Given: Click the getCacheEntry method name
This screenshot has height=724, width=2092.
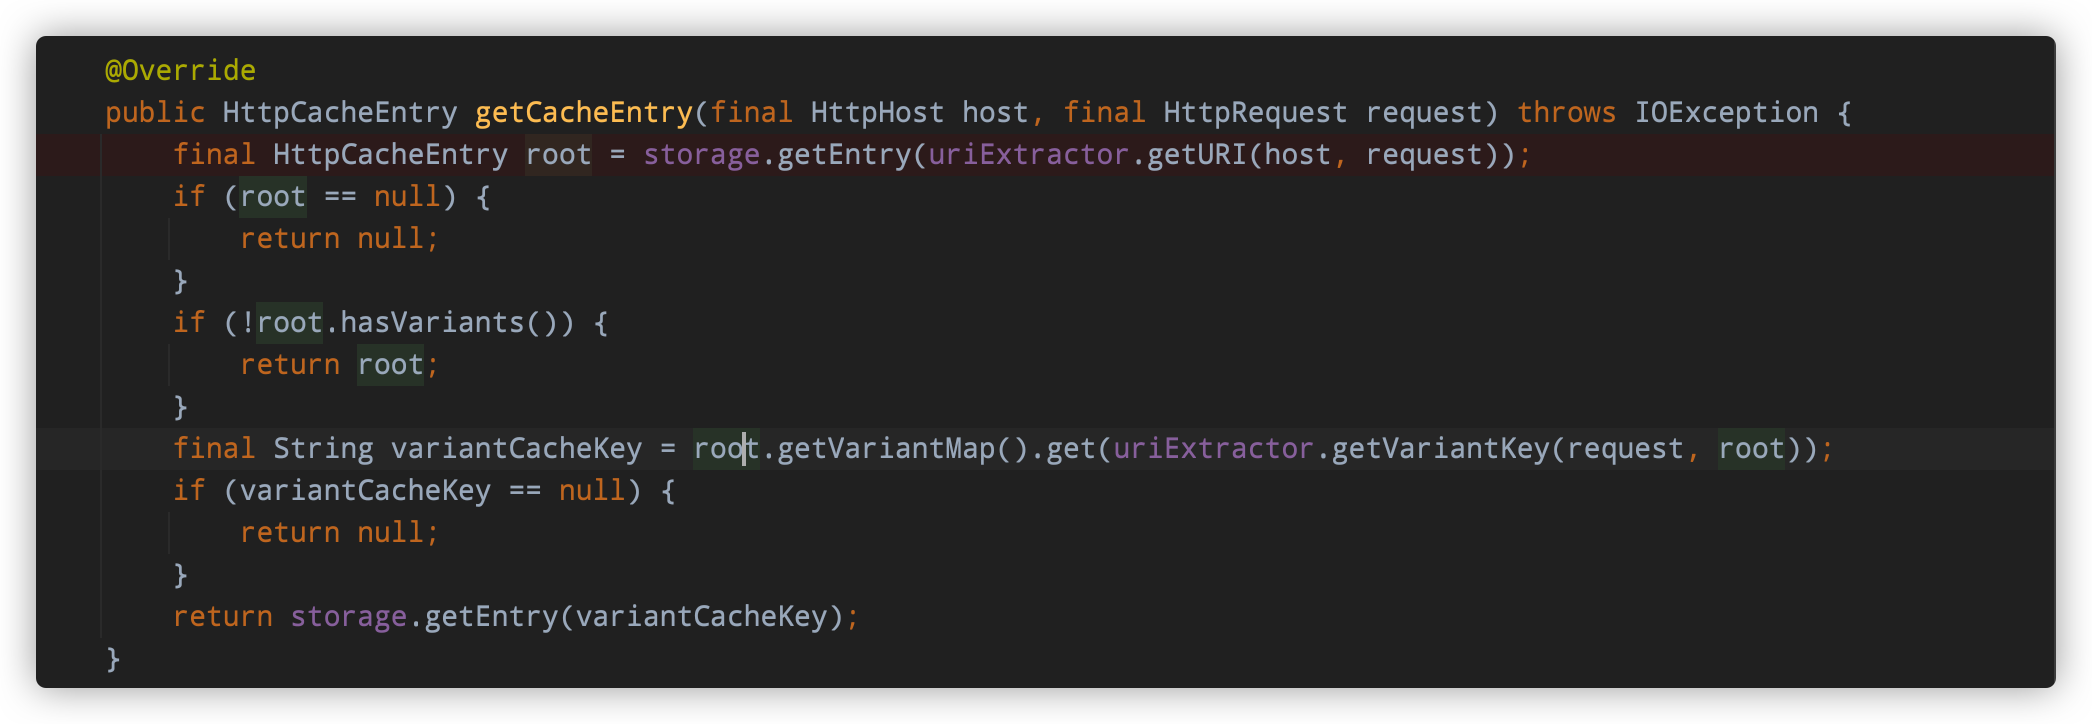Looking at the screenshot, I should click(584, 112).
